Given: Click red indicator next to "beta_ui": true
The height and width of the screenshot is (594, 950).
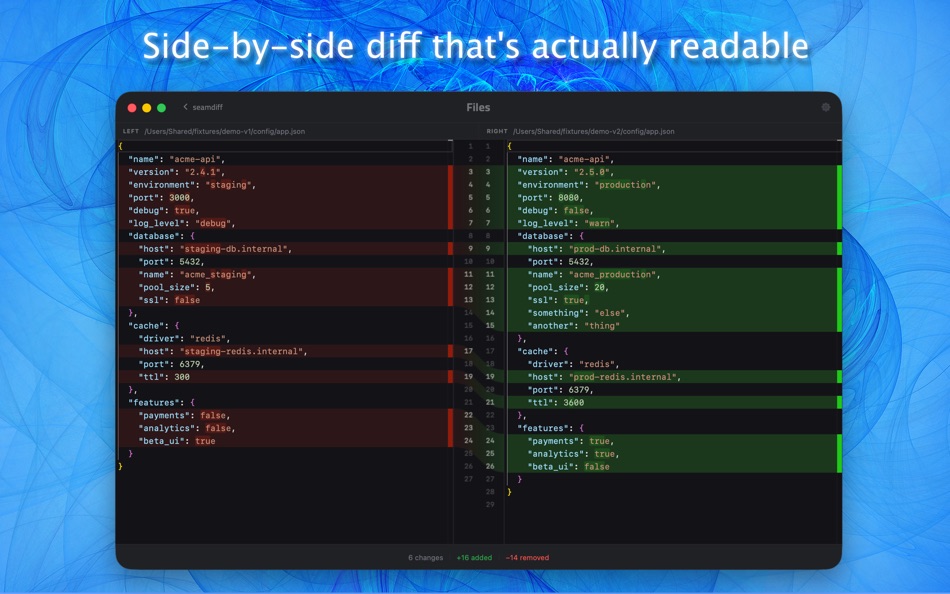Looking at the screenshot, I should coord(449,440).
